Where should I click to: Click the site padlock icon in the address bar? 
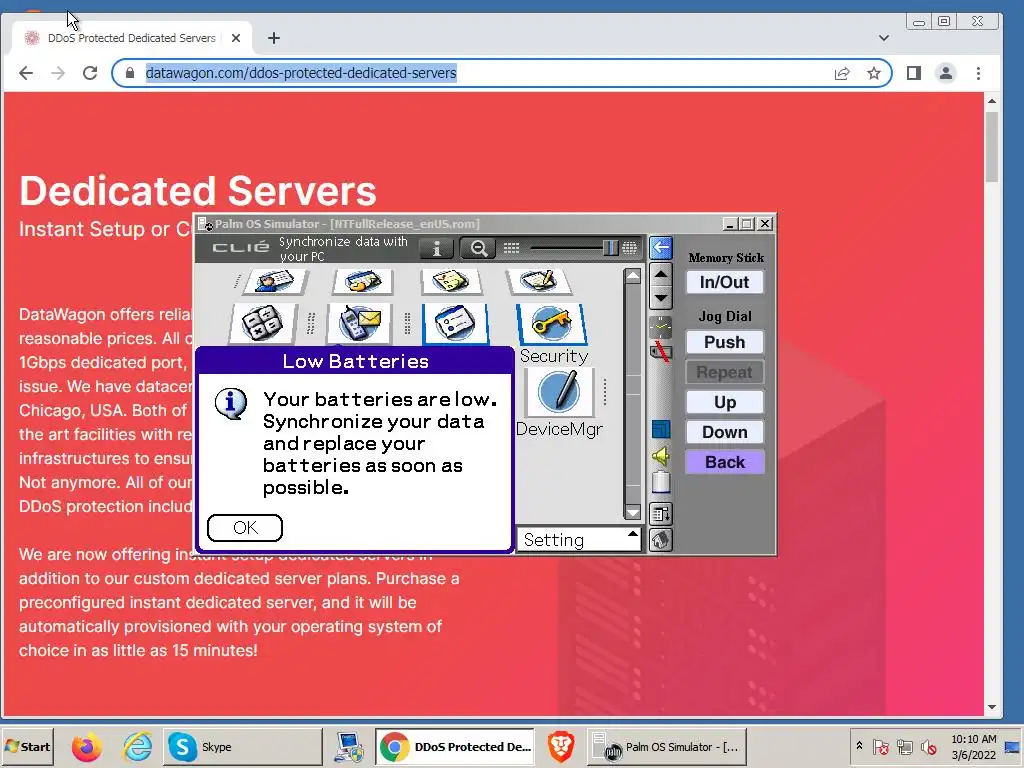(130, 73)
